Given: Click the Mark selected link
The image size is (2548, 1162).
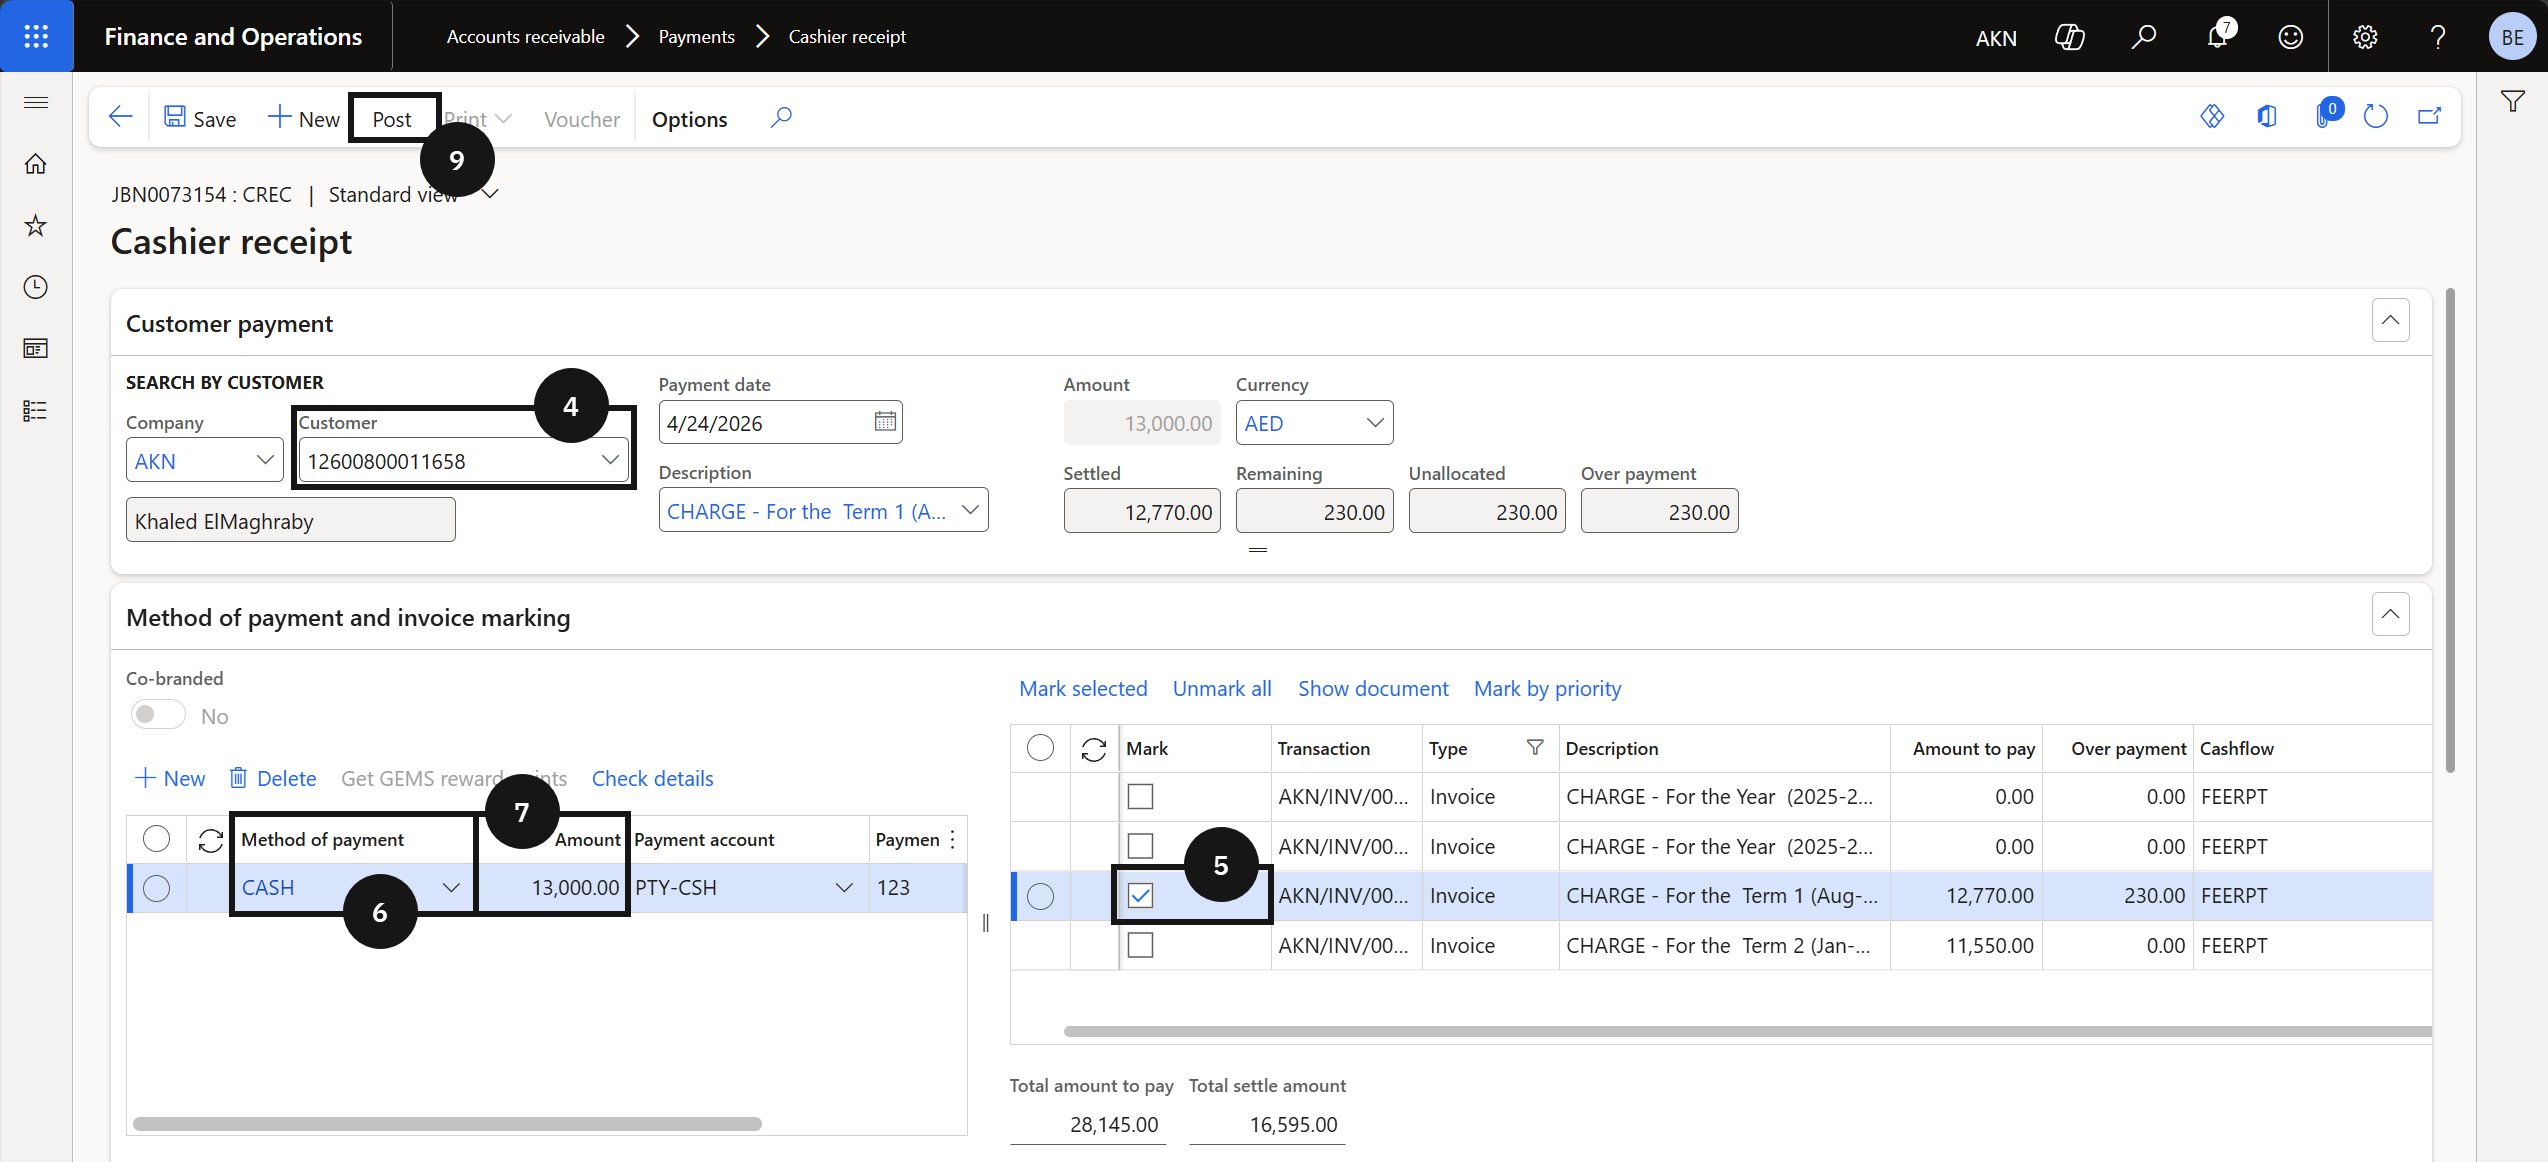Looking at the screenshot, I should coord(1083,689).
